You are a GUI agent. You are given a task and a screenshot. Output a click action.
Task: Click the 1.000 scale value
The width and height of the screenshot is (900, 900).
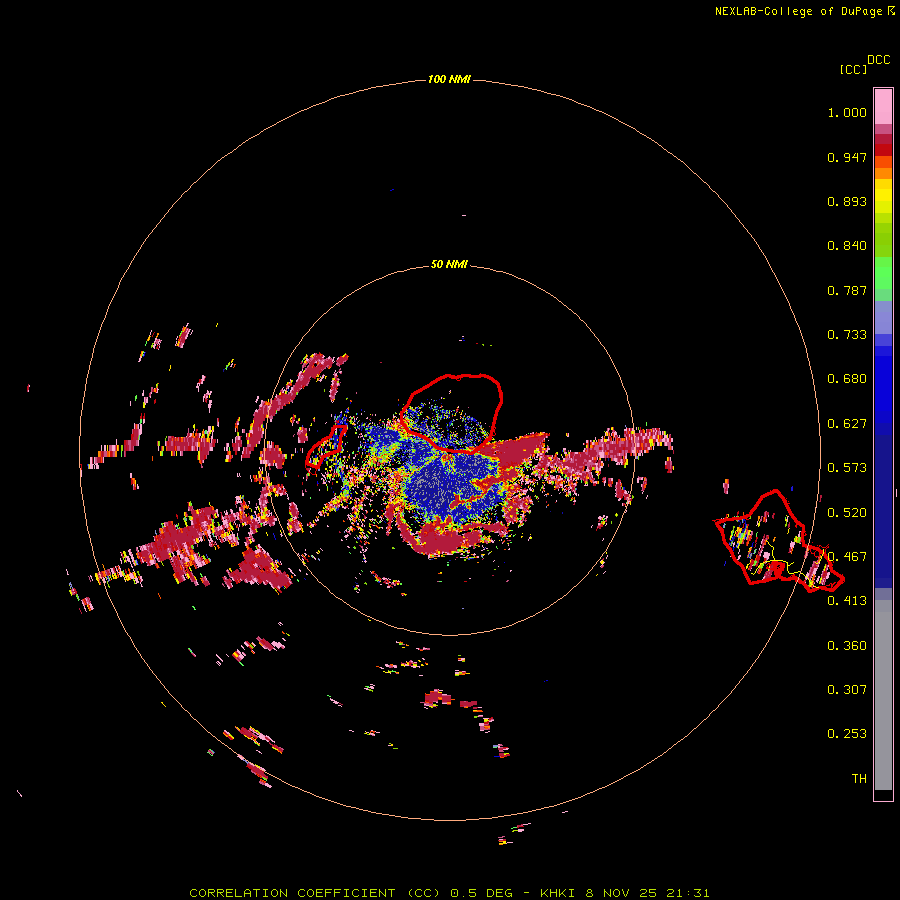coord(847,112)
